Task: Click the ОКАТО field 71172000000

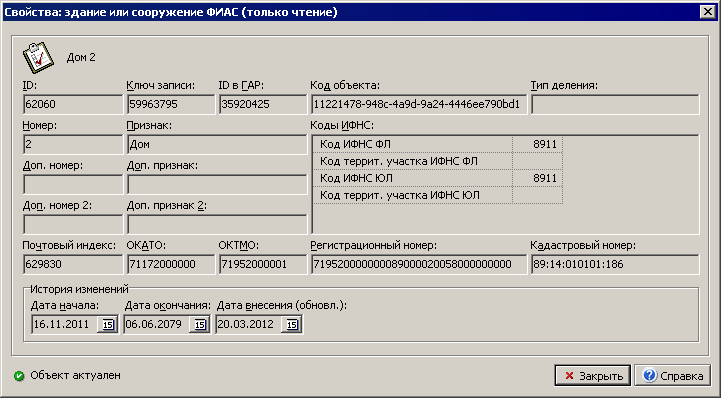Action: (x=171, y=264)
